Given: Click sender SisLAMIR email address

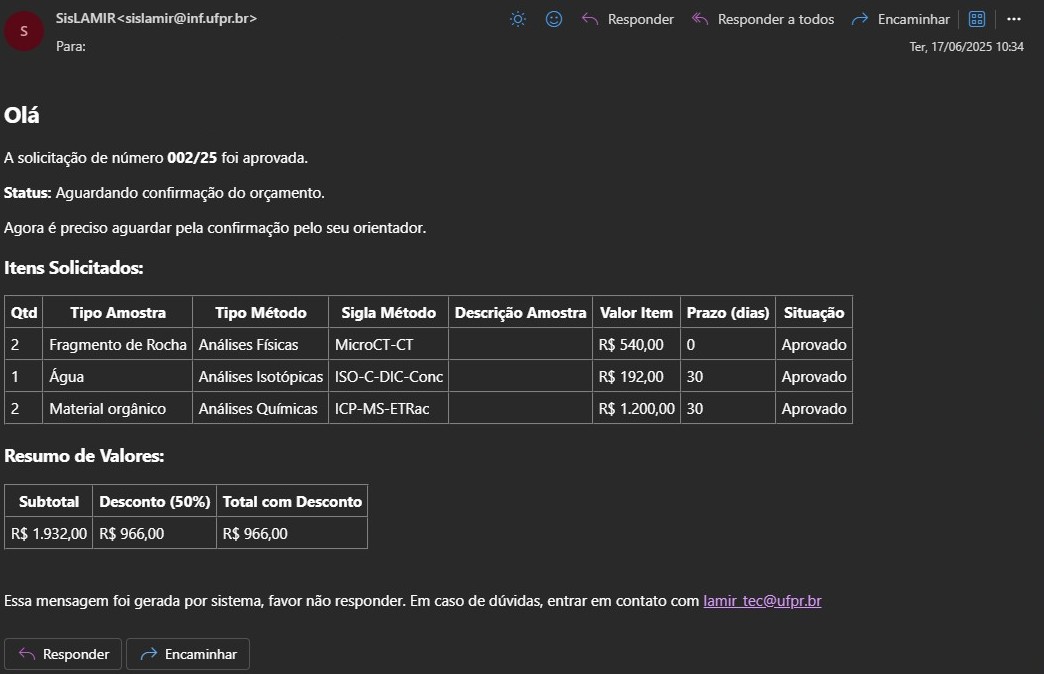Looking at the screenshot, I should [156, 19].
